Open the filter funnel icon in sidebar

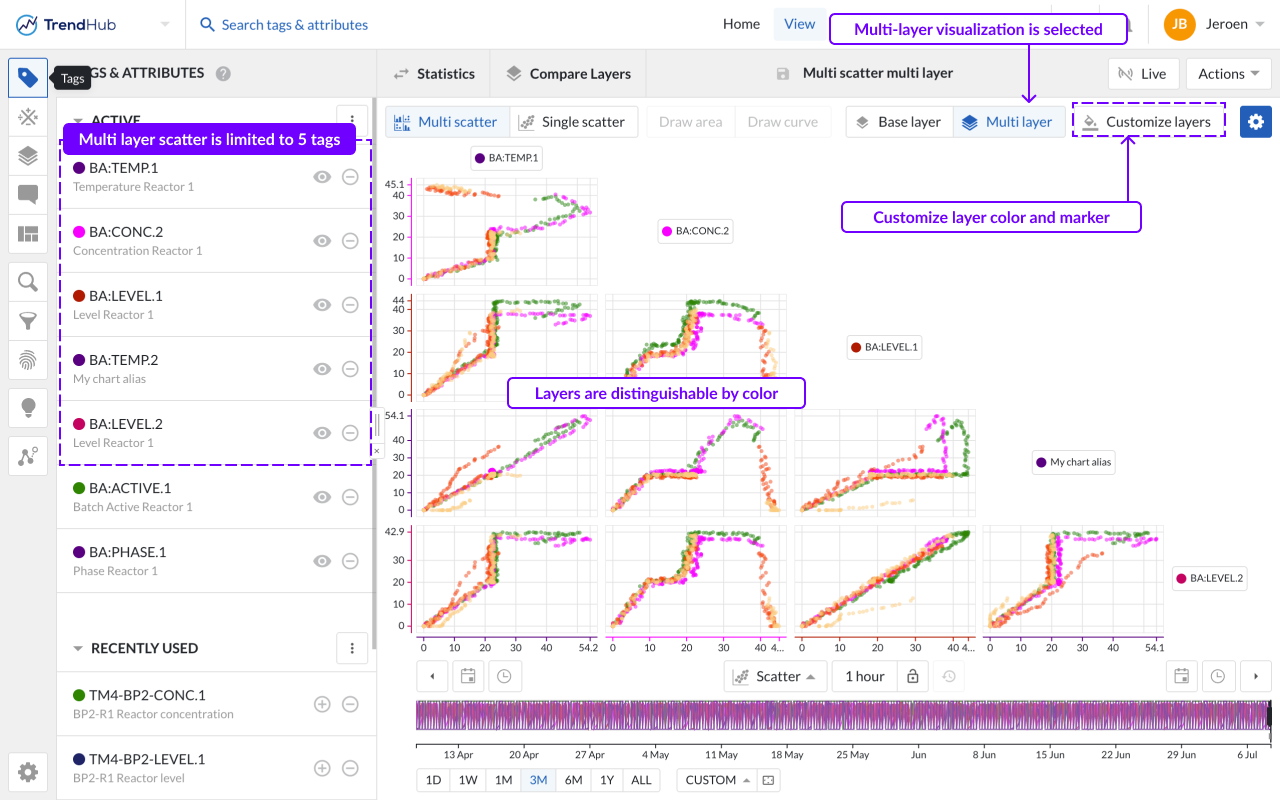(28, 321)
